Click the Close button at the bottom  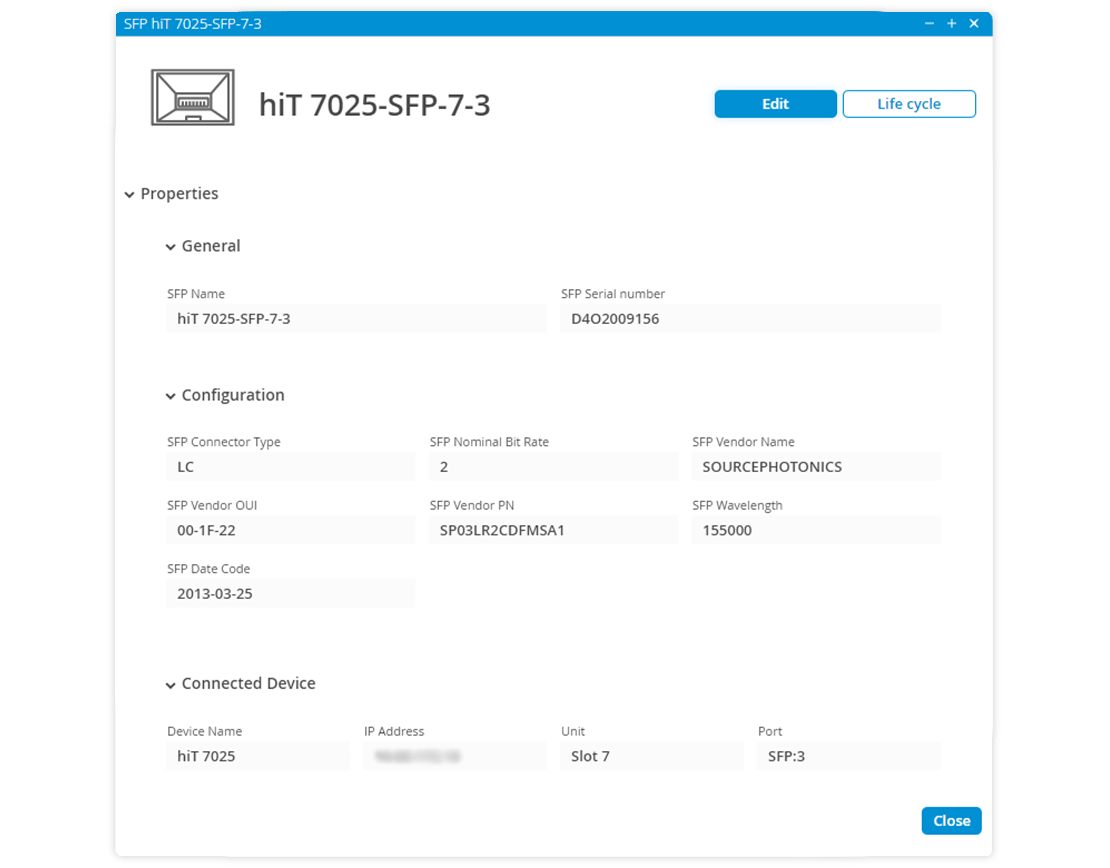pyautogui.click(x=951, y=821)
